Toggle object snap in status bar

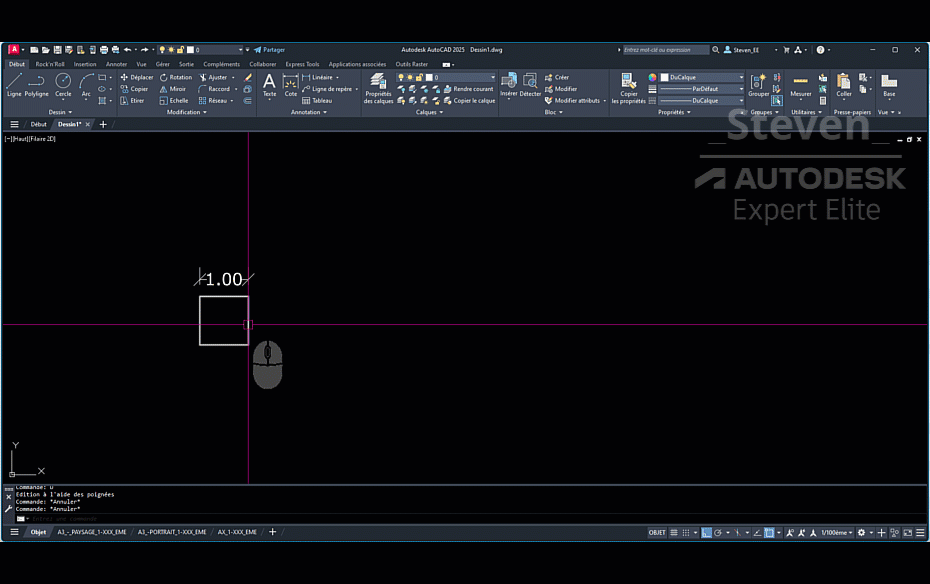pos(769,532)
